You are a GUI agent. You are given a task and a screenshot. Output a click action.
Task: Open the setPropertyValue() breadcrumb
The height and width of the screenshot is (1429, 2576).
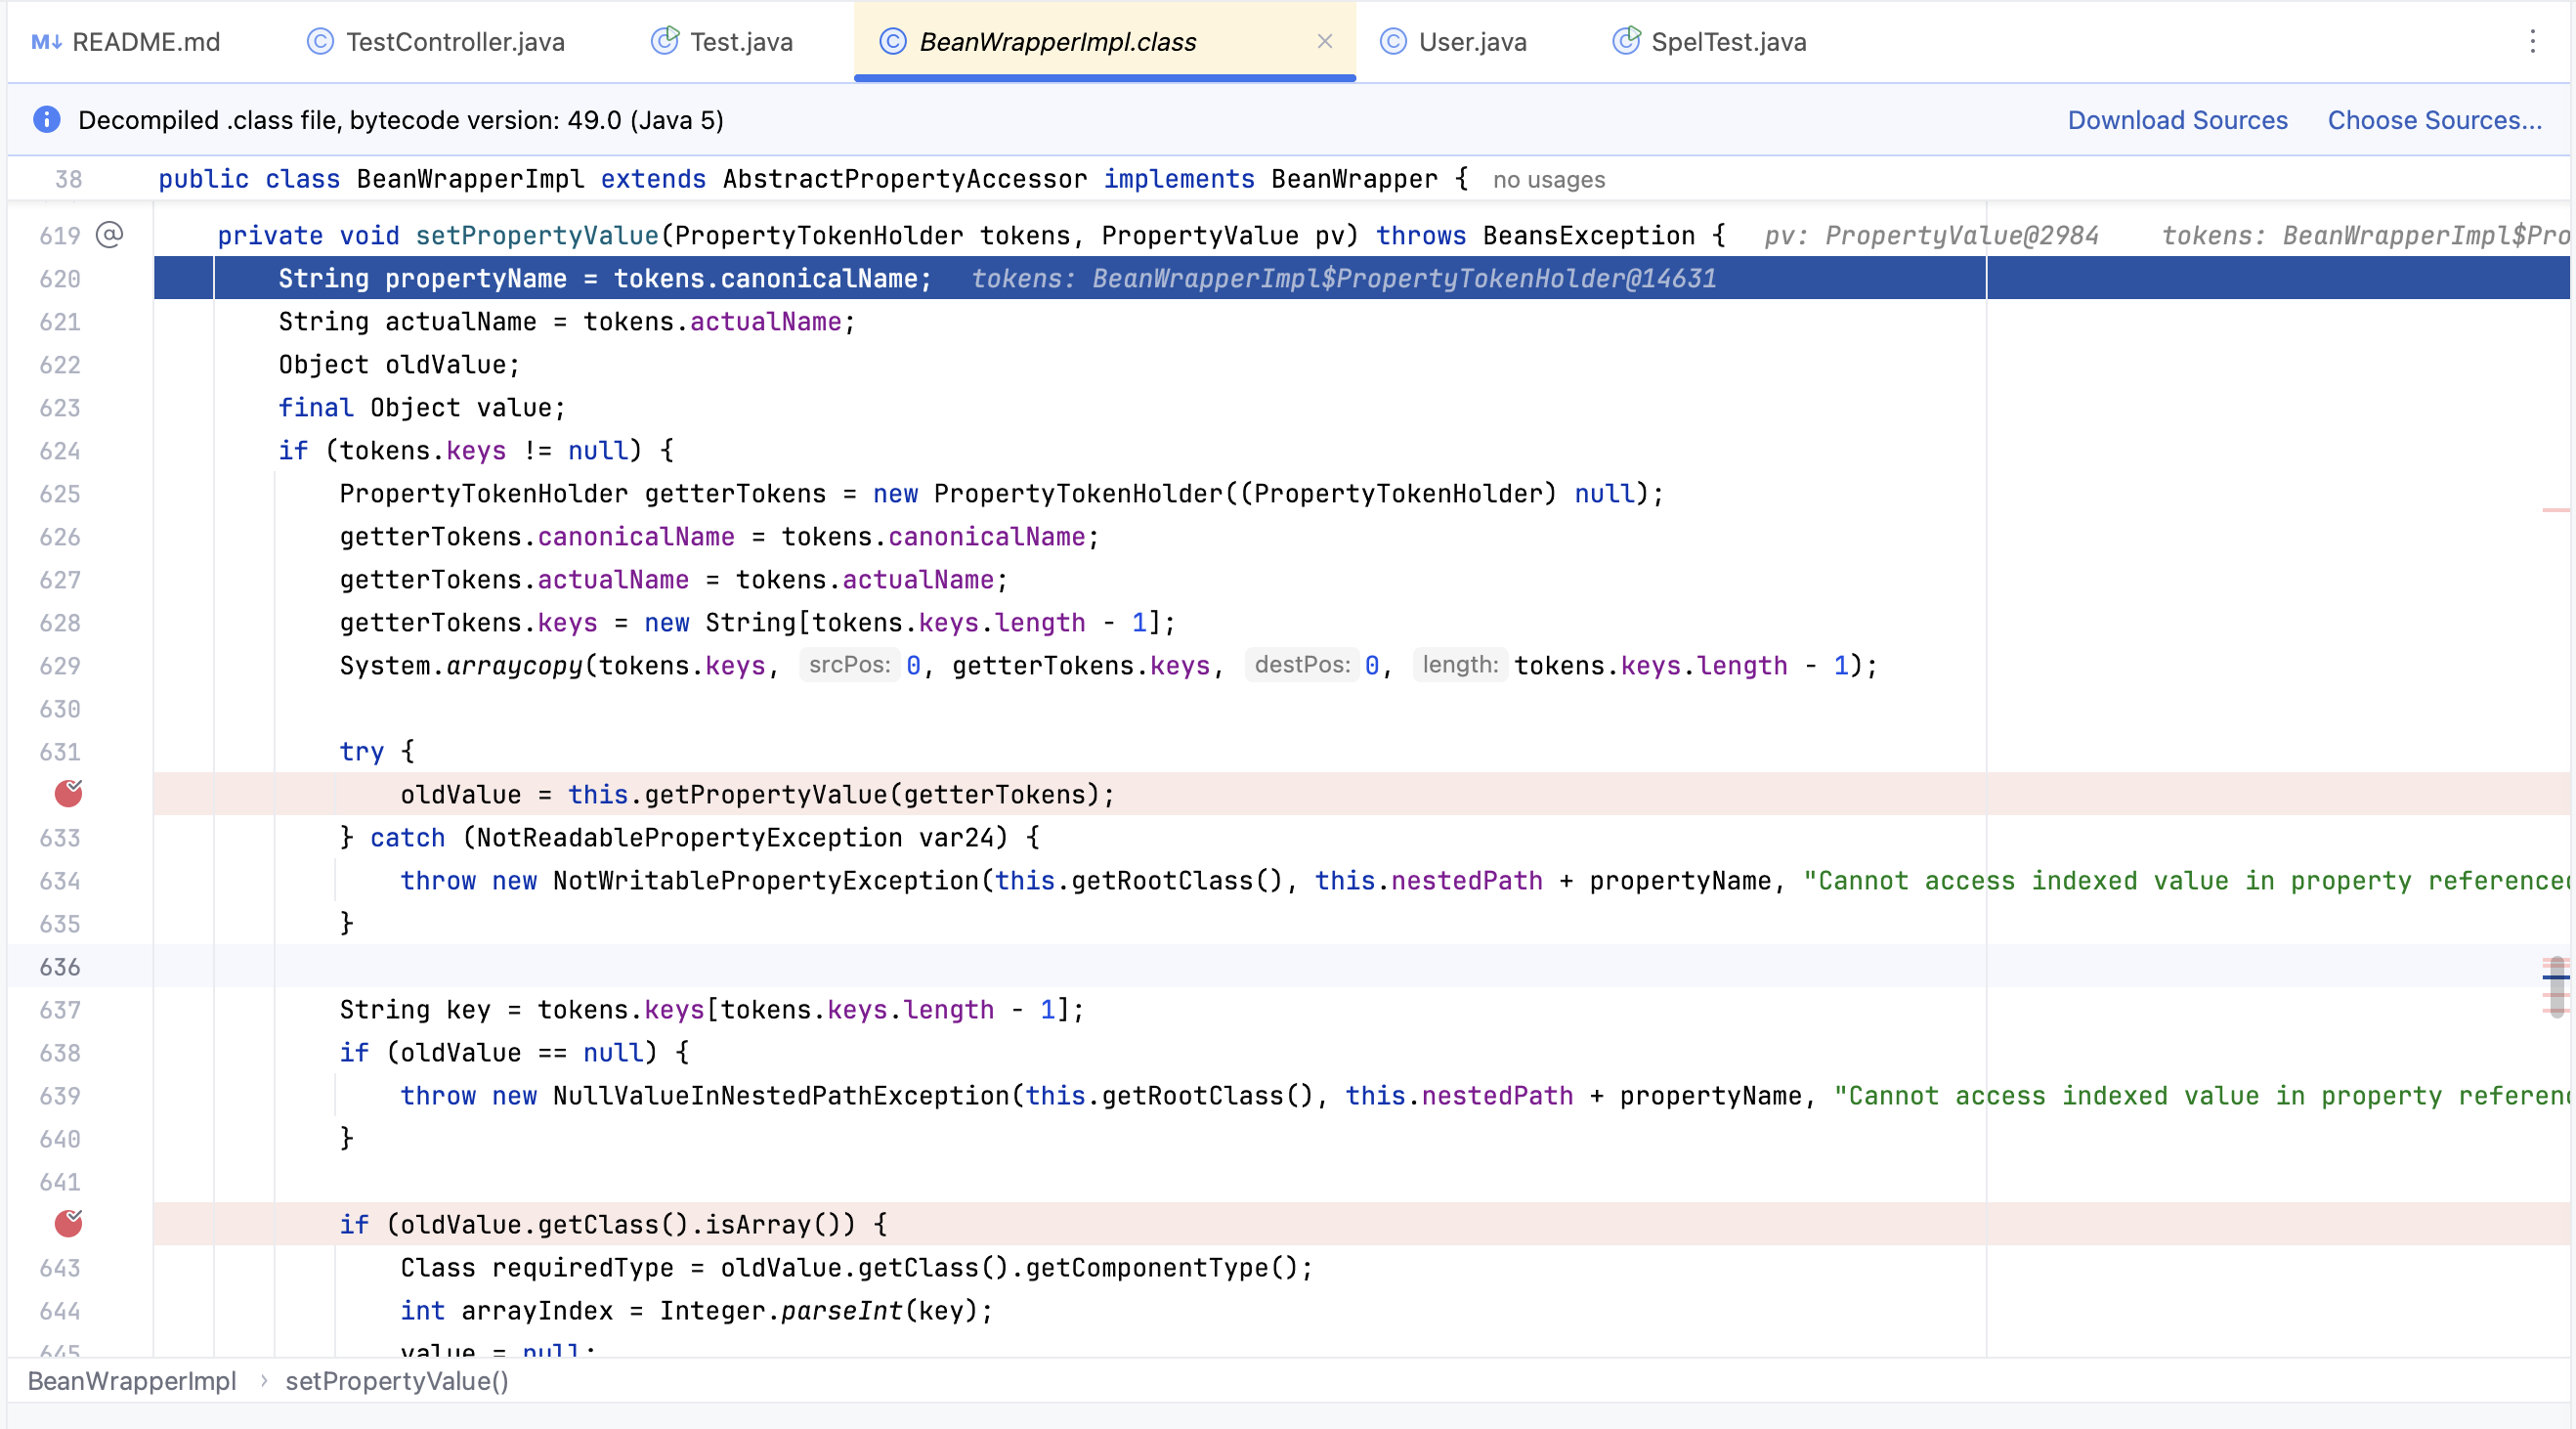click(x=397, y=1381)
